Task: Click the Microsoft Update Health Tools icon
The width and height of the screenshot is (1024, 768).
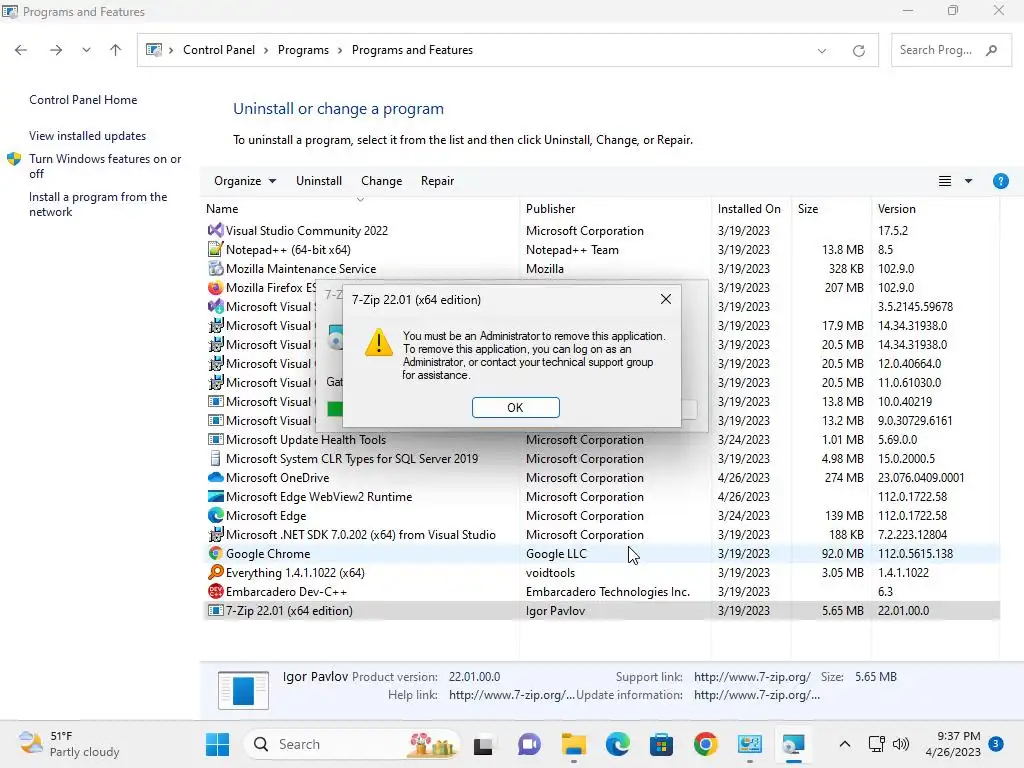Action: [215, 440]
